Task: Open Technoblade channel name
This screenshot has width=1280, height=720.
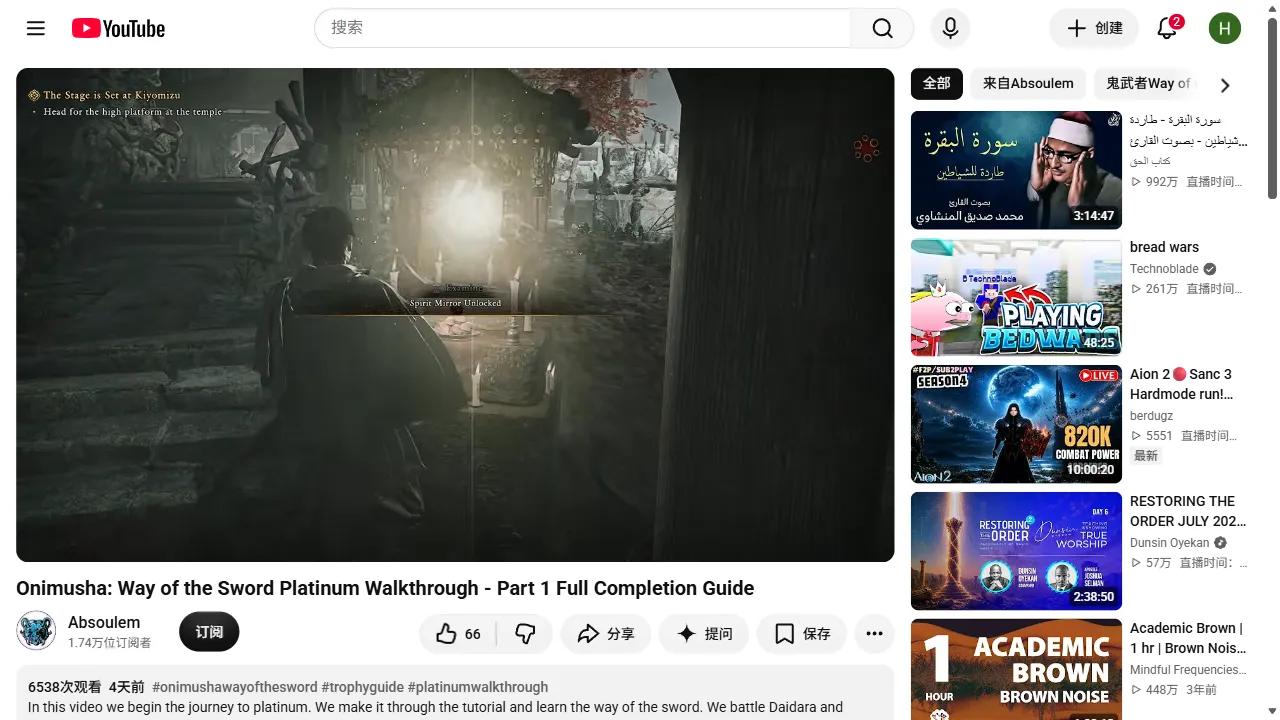Action: (x=1164, y=269)
